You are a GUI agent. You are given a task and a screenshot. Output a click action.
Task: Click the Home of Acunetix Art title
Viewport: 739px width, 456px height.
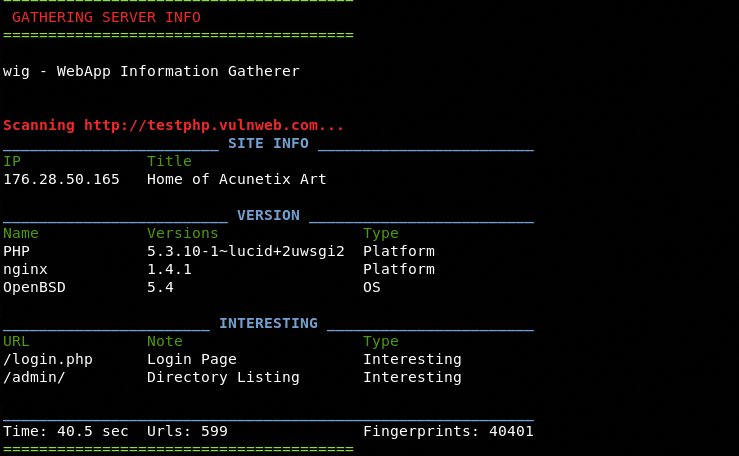coord(236,179)
